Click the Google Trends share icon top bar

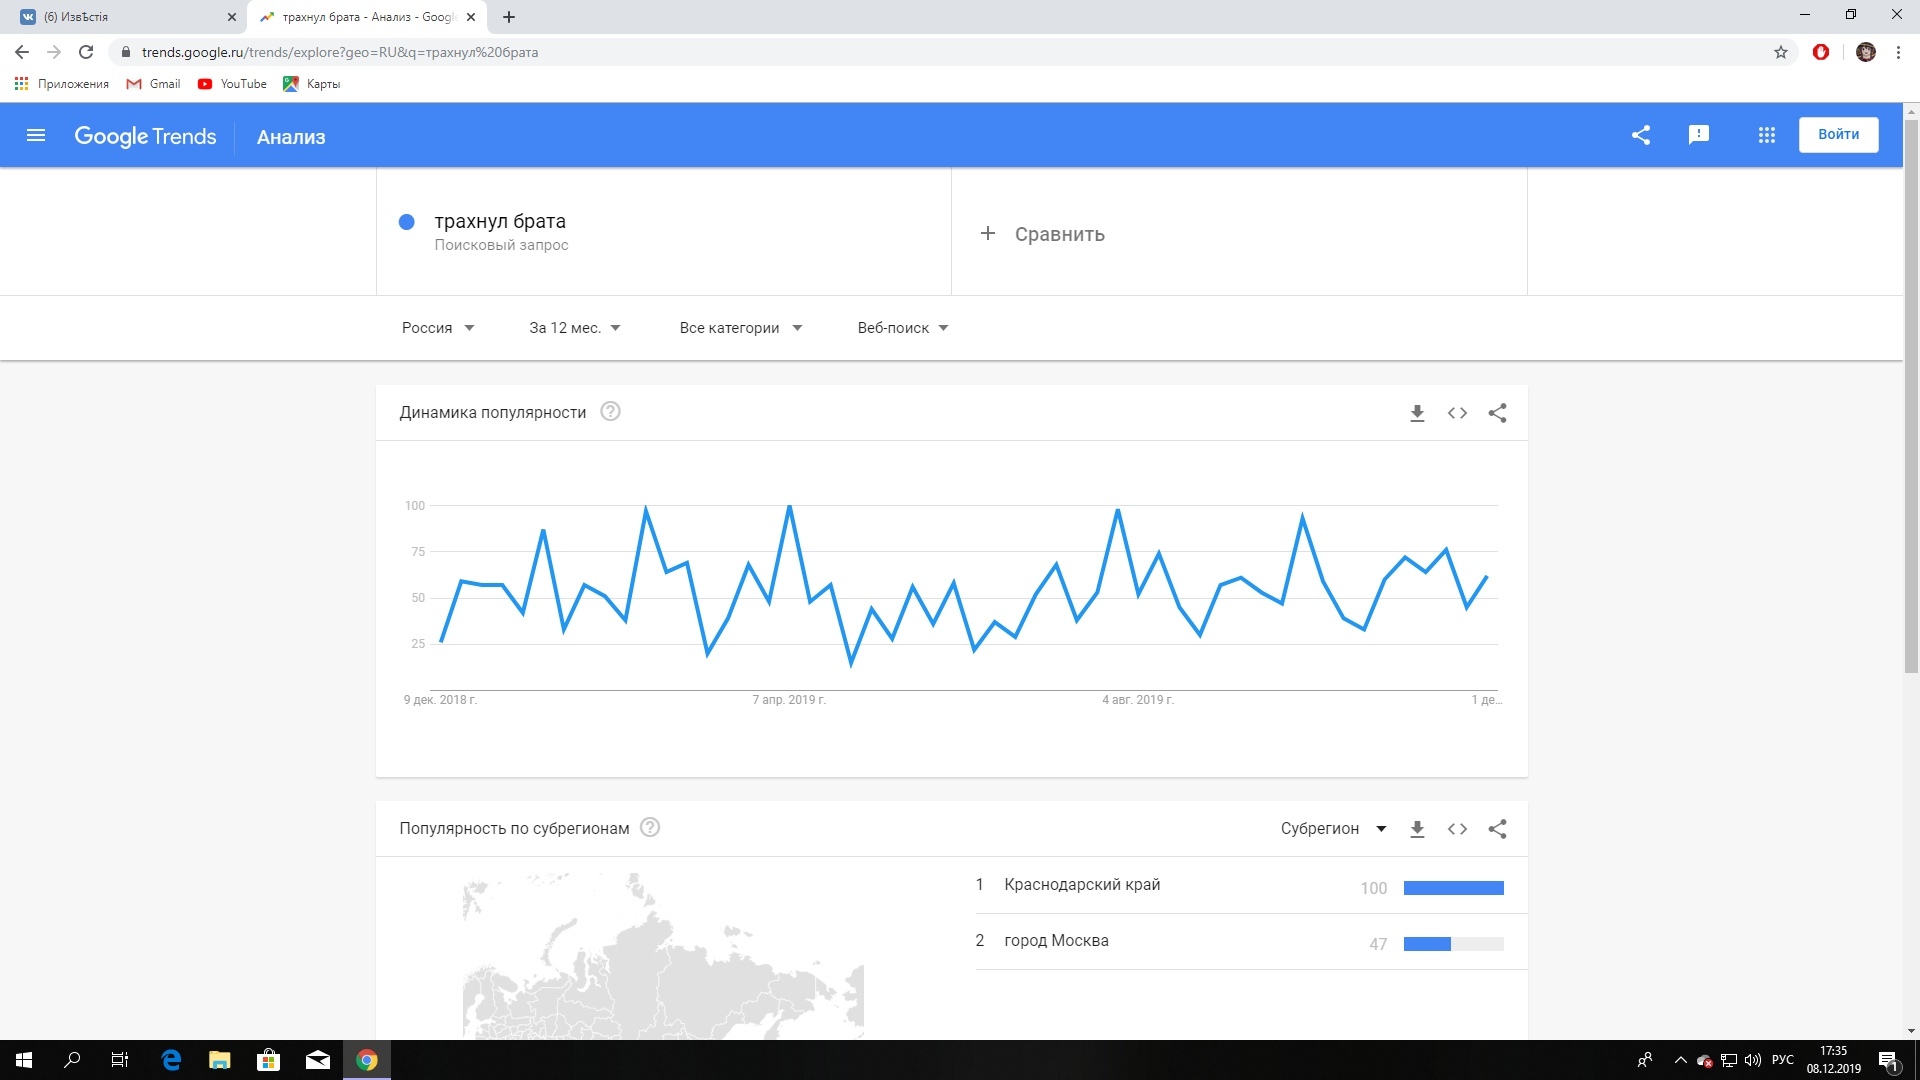pos(1640,135)
